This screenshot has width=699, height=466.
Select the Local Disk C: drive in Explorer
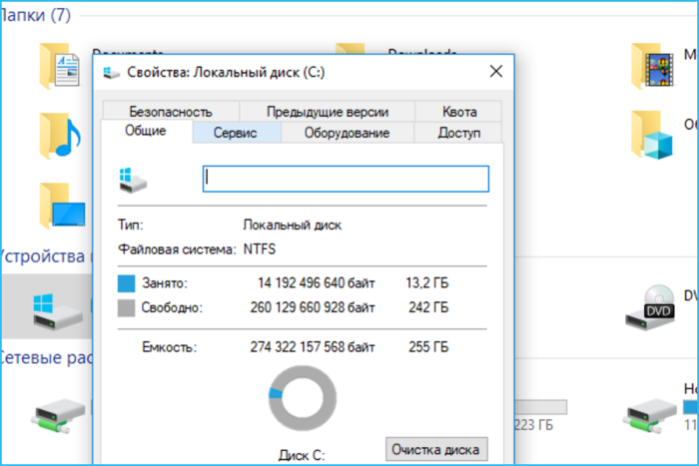(58, 312)
